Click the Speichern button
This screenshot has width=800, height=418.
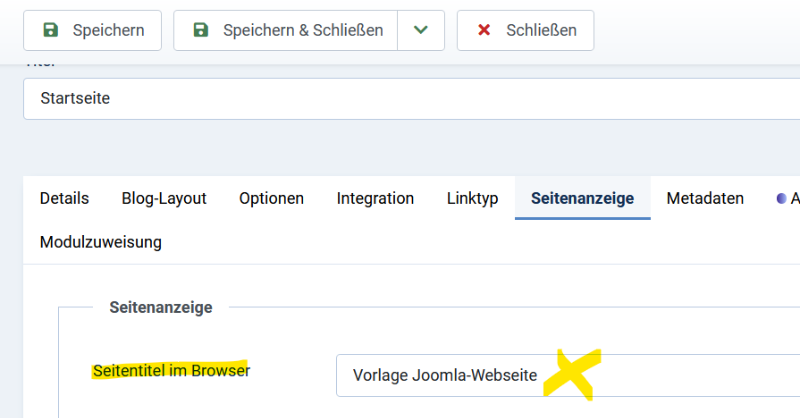click(x=92, y=30)
